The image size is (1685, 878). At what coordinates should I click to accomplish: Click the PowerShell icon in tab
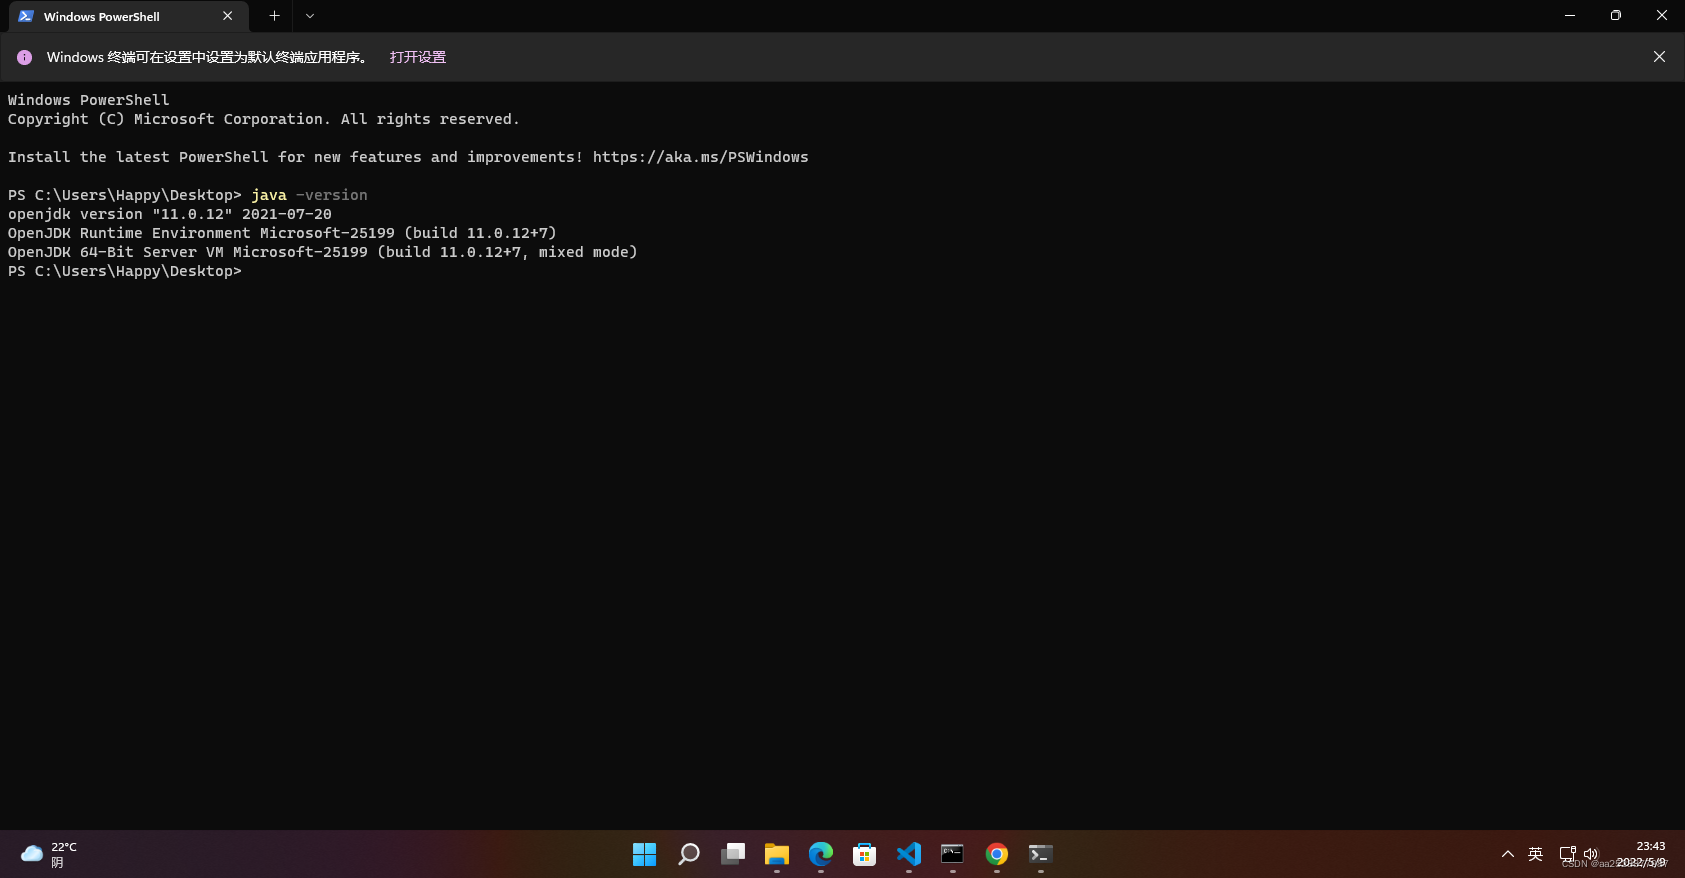[26, 16]
